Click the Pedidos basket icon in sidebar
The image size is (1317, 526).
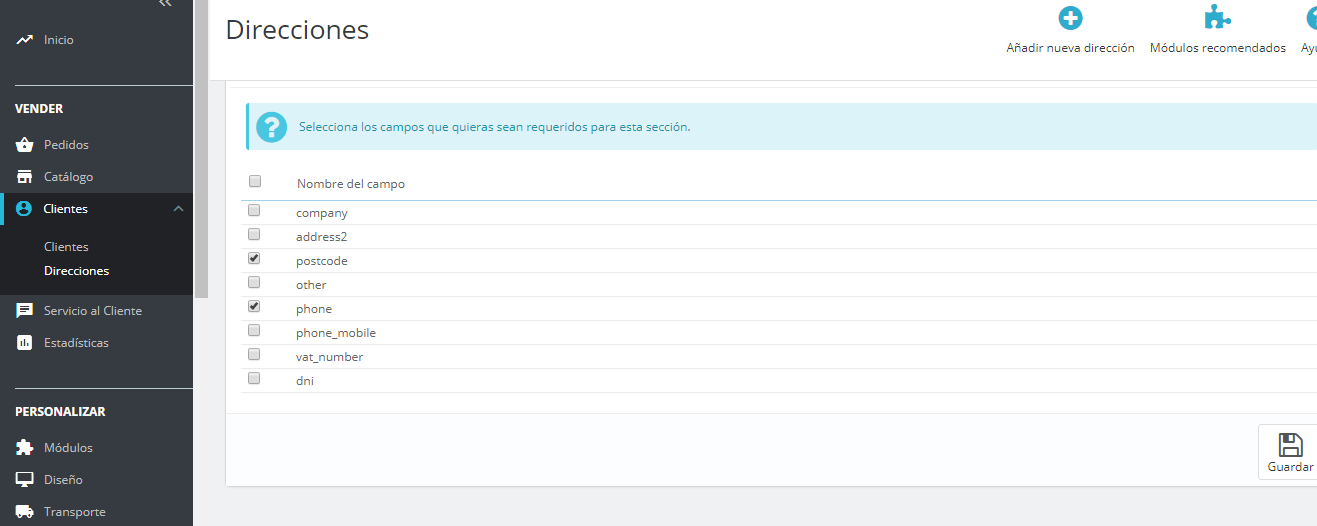click(25, 145)
